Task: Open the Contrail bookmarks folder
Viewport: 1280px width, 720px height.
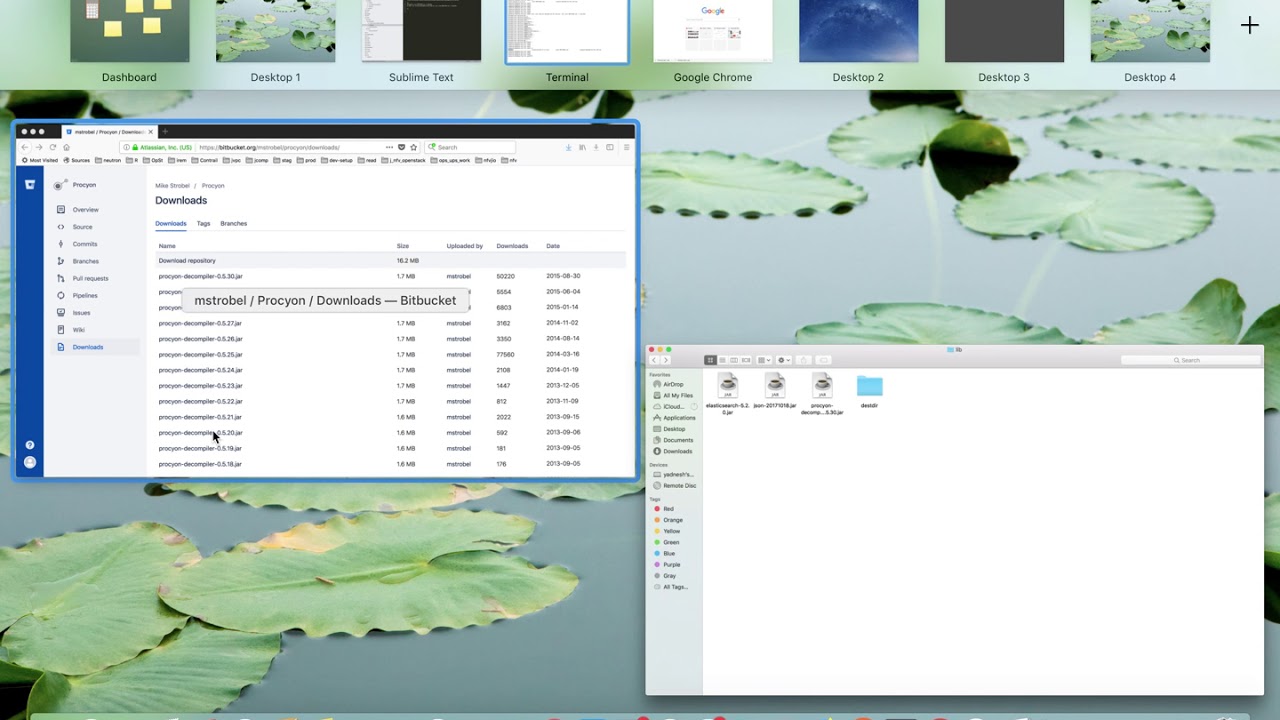Action: tap(205, 160)
